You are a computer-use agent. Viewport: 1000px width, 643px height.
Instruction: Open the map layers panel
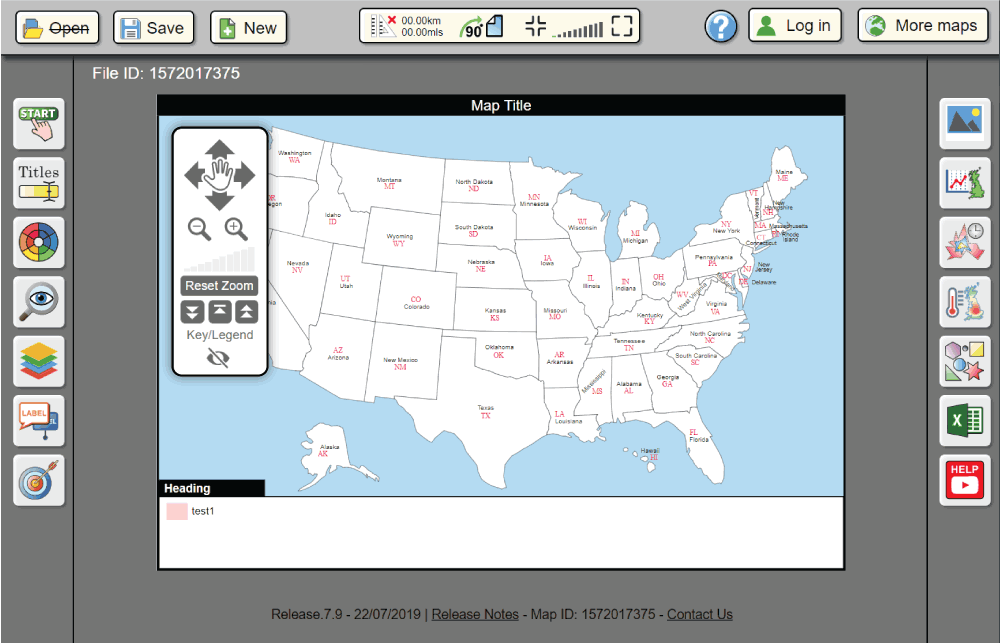pyautogui.click(x=37, y=361)
